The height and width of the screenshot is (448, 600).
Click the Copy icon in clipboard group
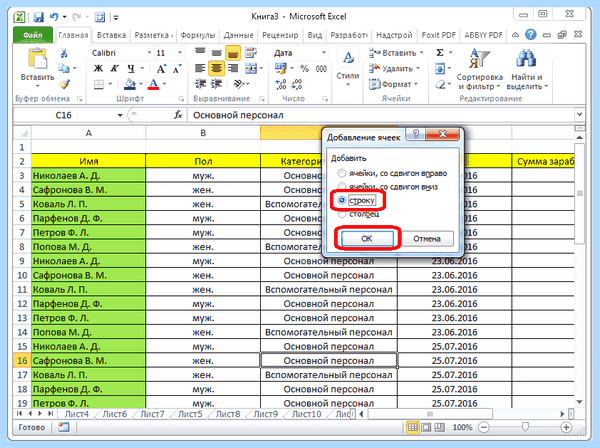64,68
